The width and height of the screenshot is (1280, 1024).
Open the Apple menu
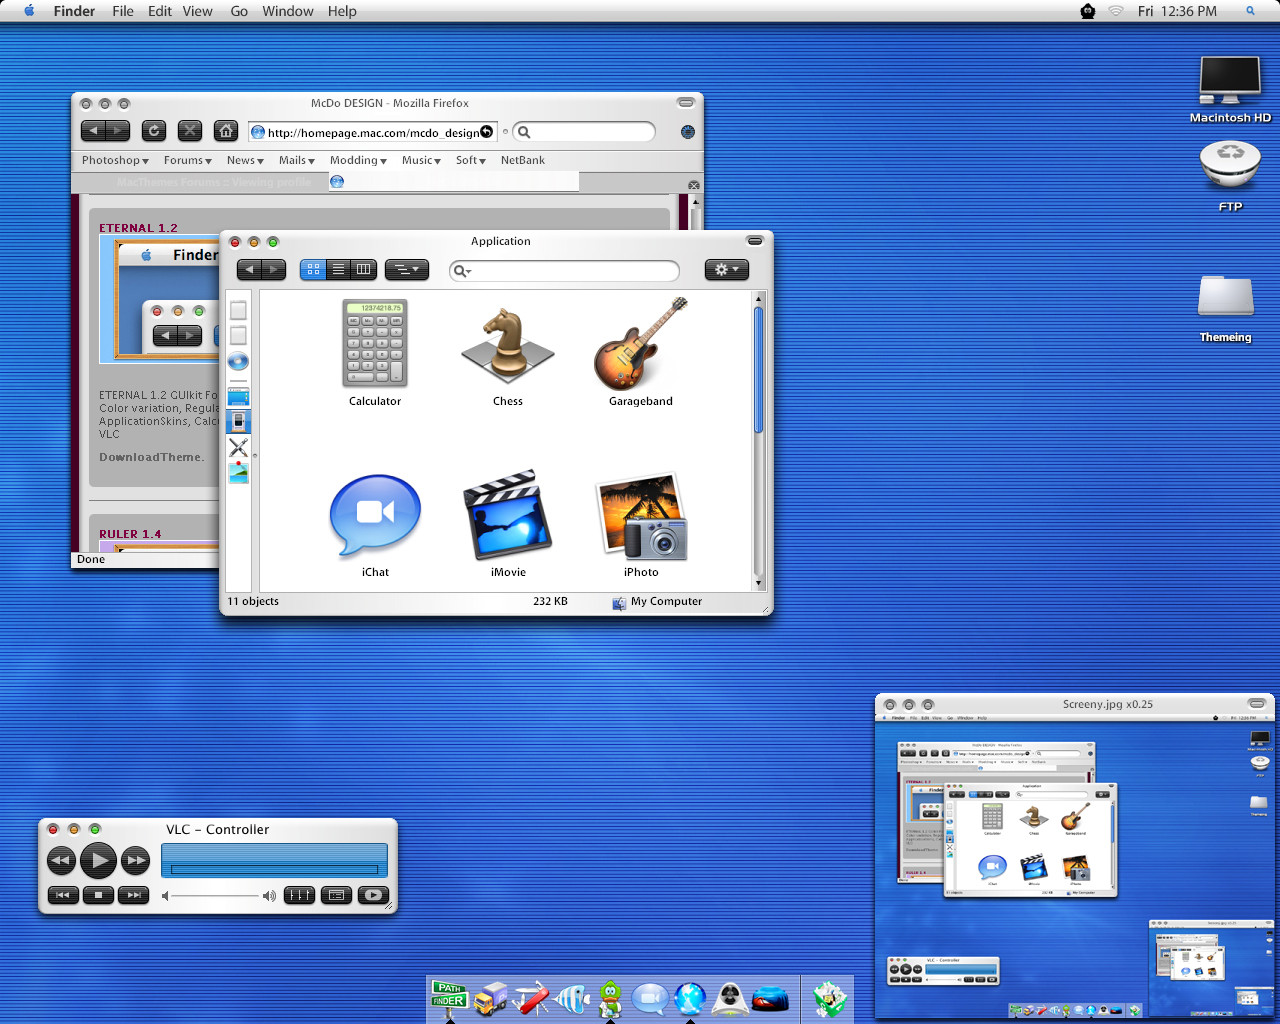[29, 11]
